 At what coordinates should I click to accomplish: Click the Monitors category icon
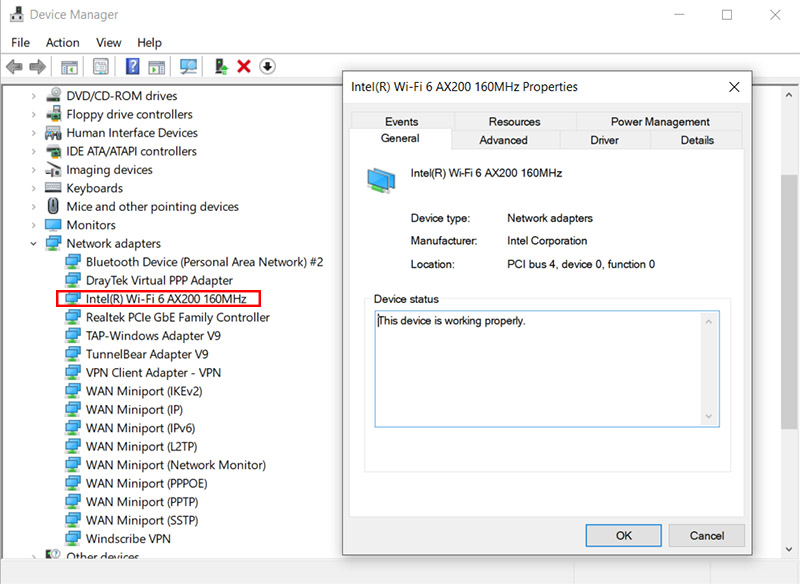(54, 225)
